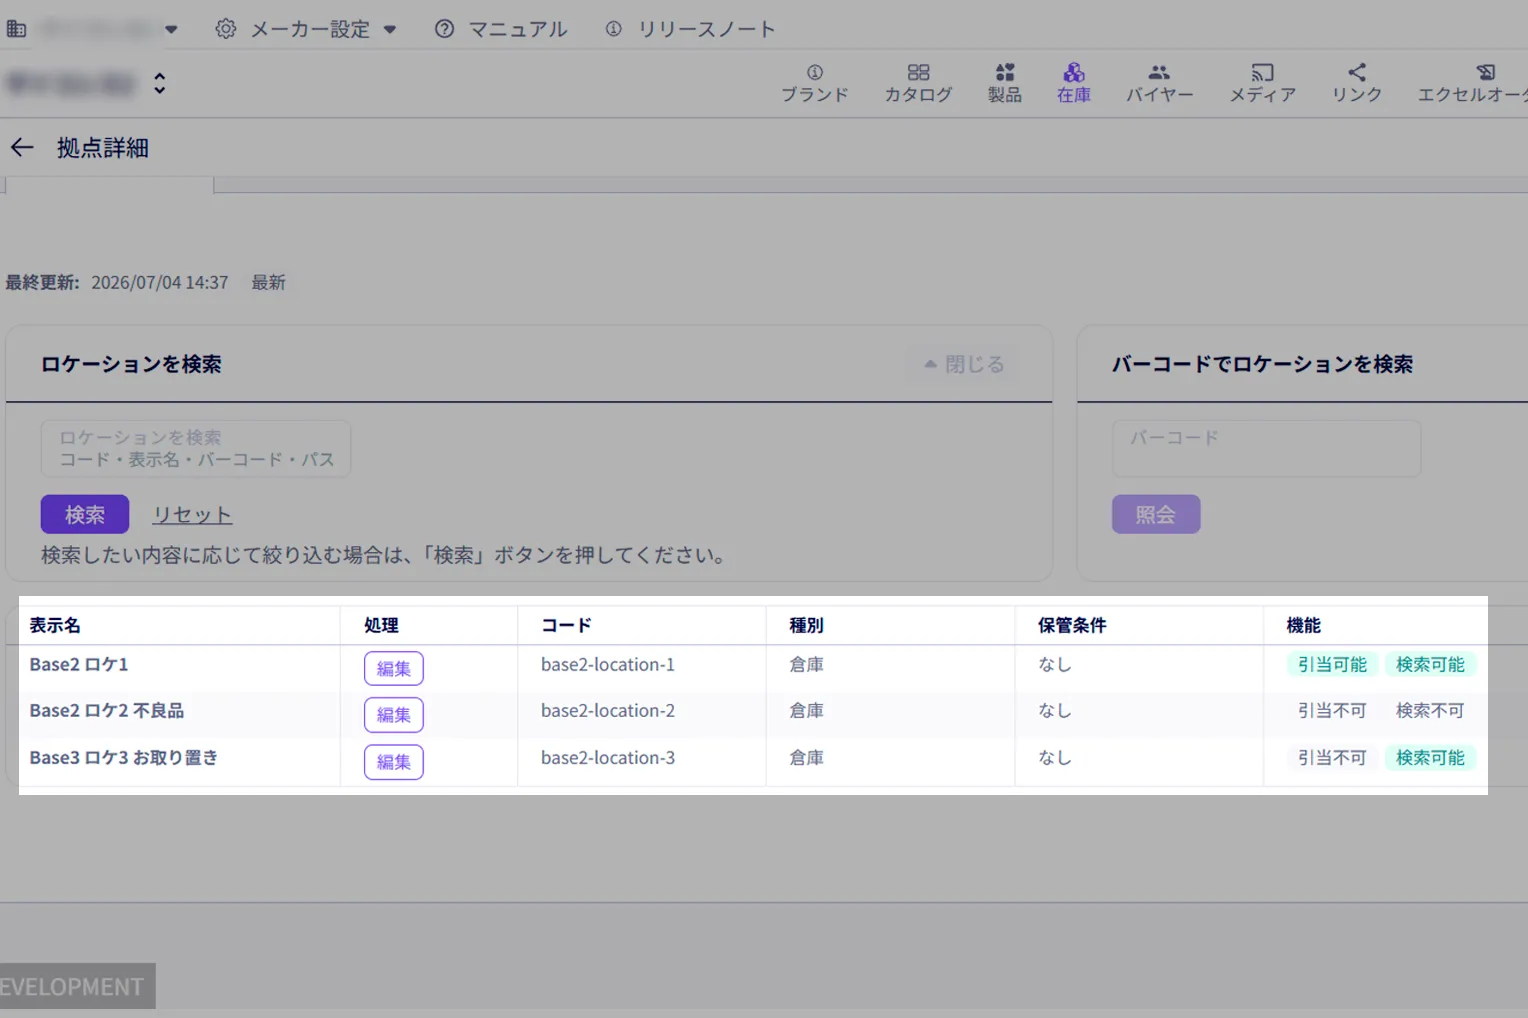1528x1018 pixels.
Task: Click 編集 for Base2 ロケ2 不良品
Action: point(394,715)
